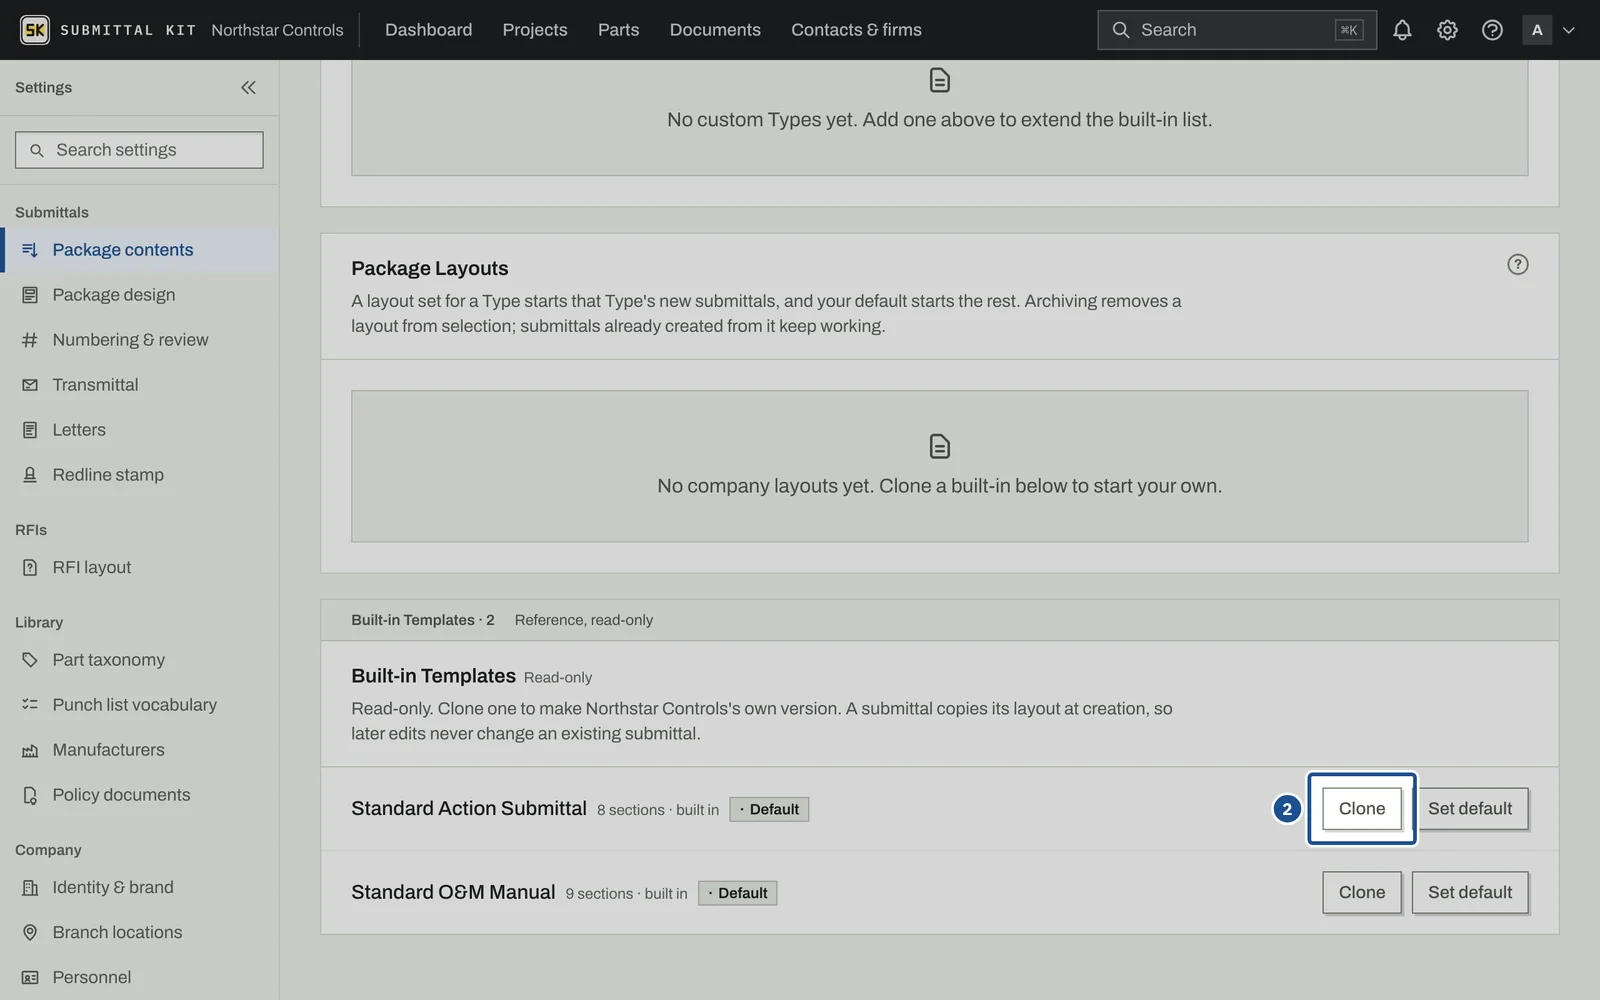This screenshot has height=1000, width=1600.
Task: Click the Standard Action Submittal title
Action: point(469,808)
